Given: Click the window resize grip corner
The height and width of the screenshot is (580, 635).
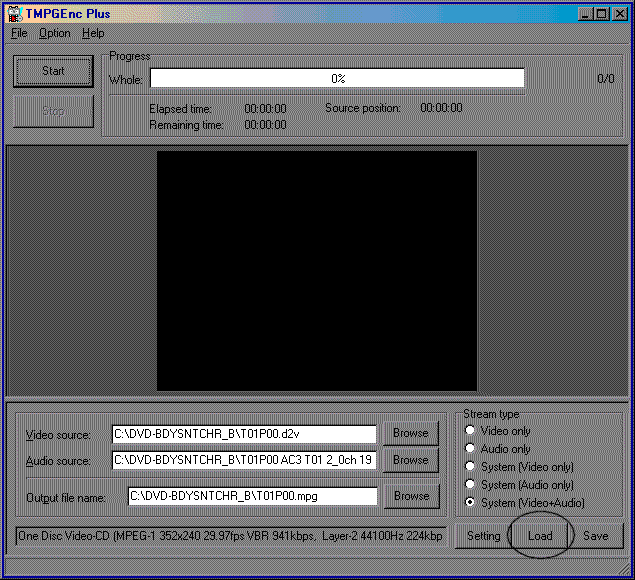Looking at the screenshot, I should 625,569.
